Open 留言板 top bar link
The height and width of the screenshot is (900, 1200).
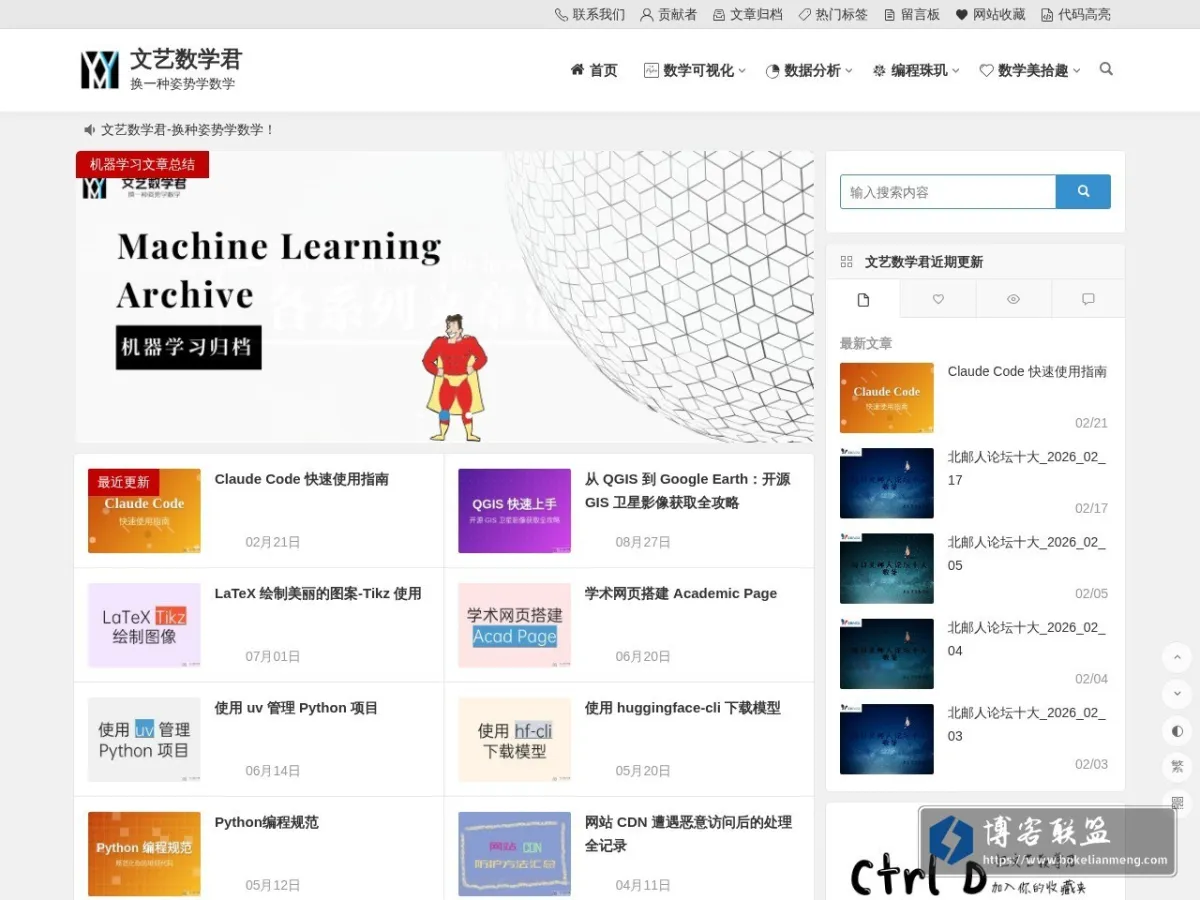point(912,14)
